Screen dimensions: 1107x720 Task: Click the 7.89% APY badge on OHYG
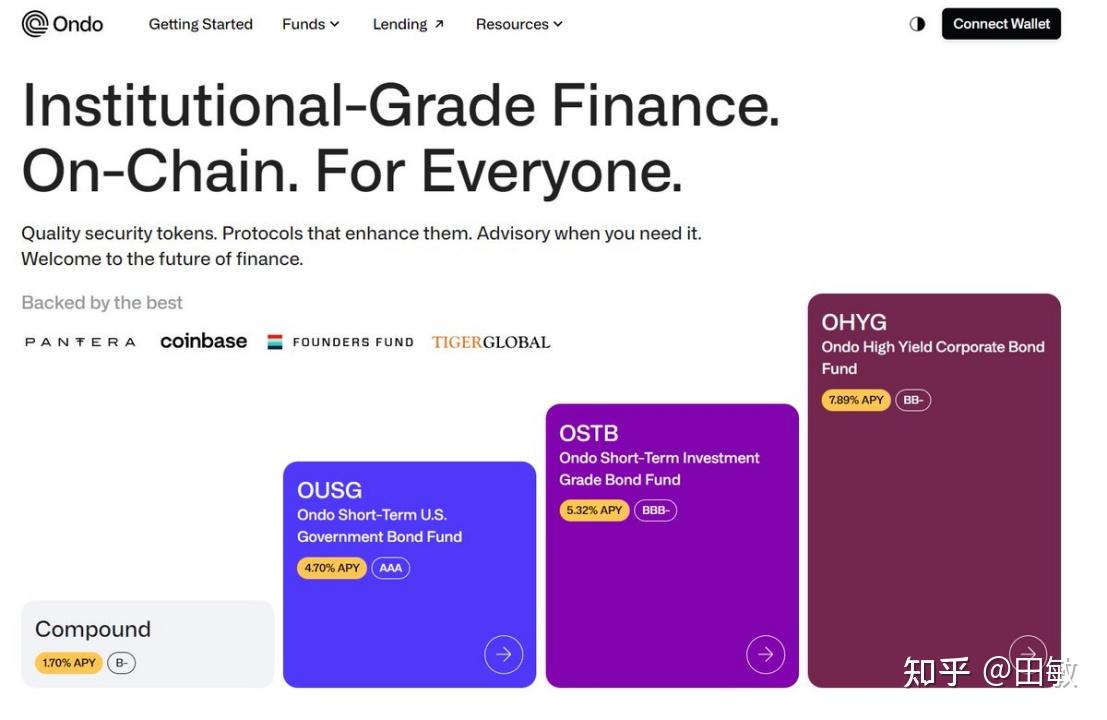(856, 400)
